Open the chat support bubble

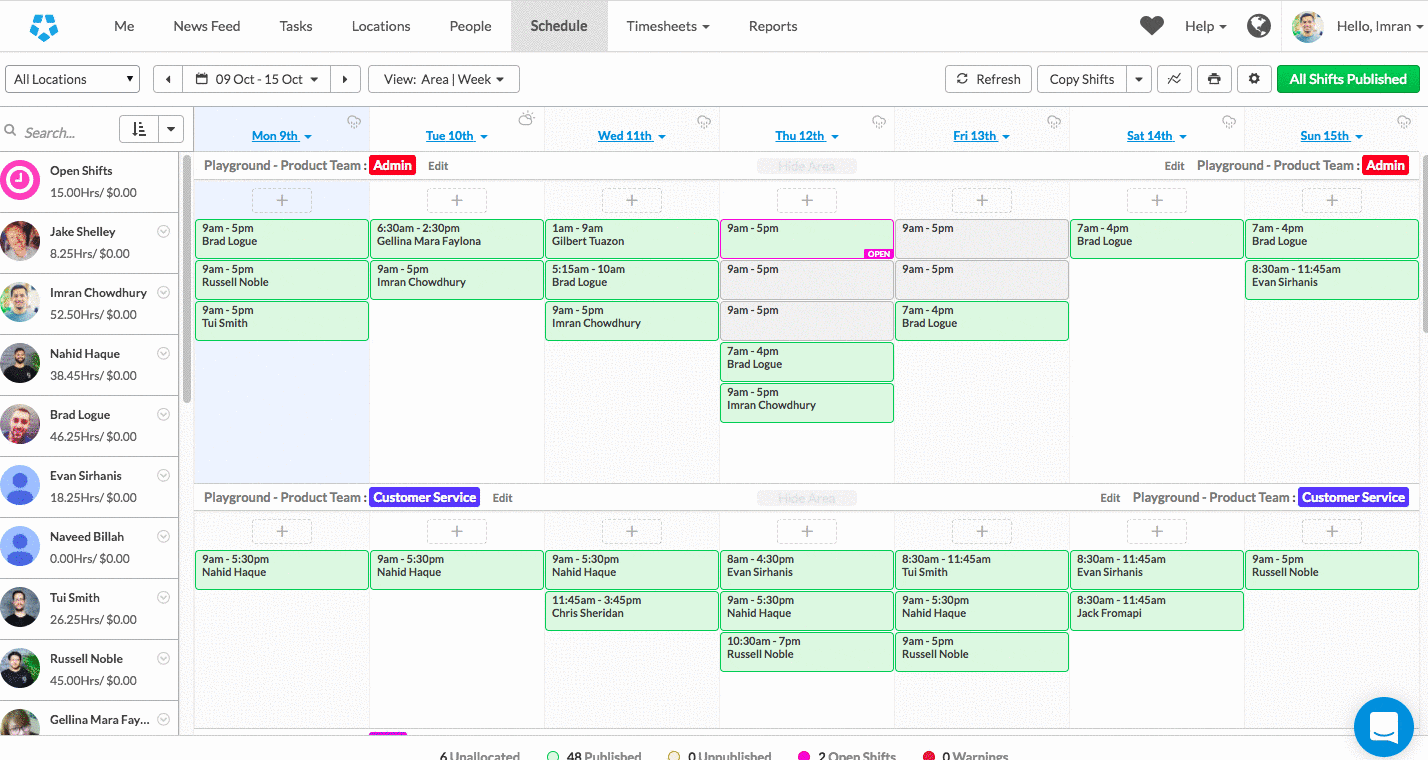(1383, 727)
